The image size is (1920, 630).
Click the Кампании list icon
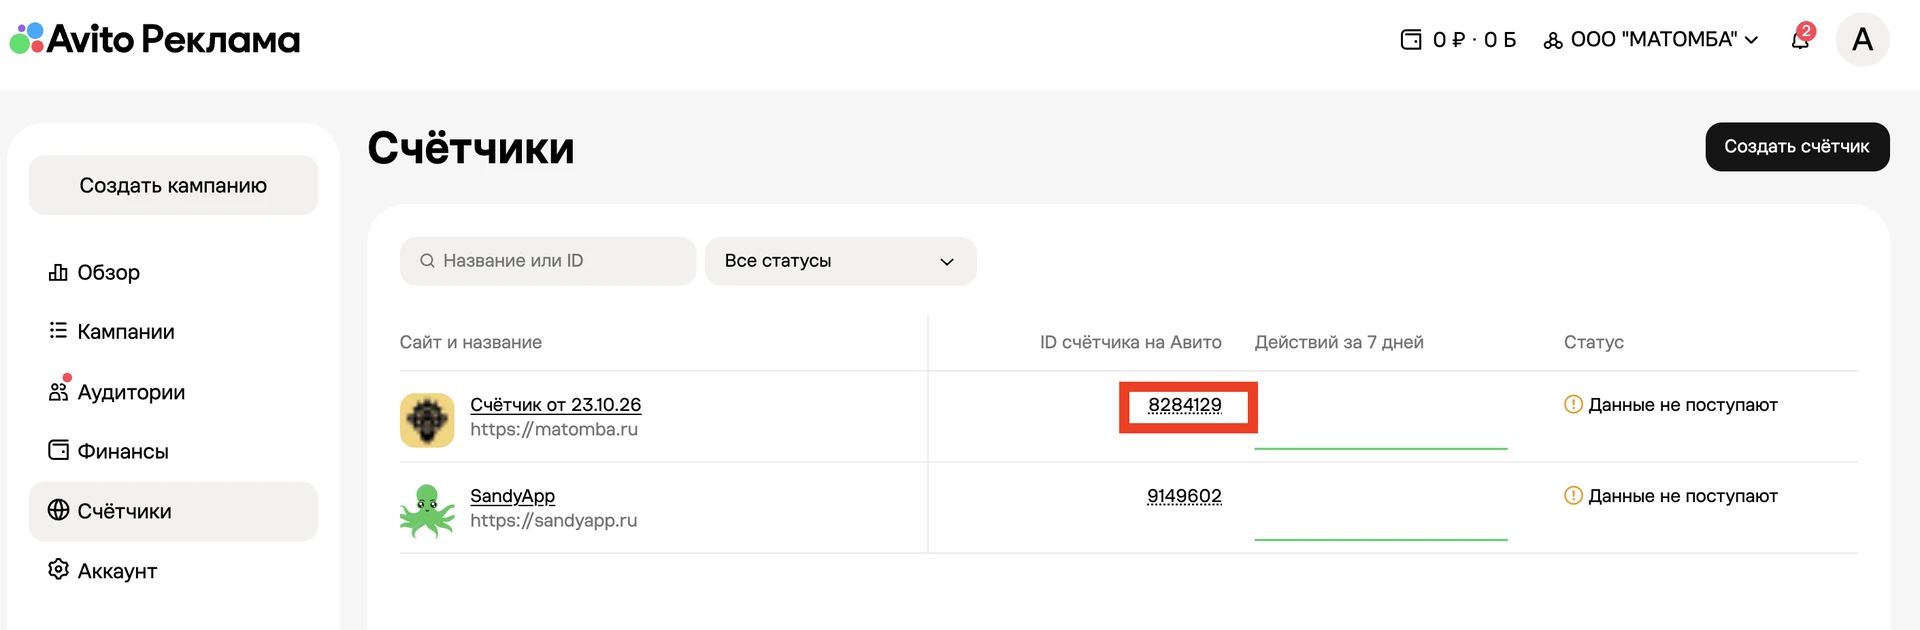58,331
